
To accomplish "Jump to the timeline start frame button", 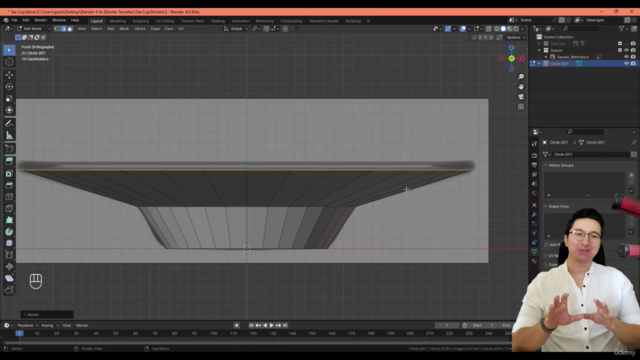I will (x=251, y=326).
